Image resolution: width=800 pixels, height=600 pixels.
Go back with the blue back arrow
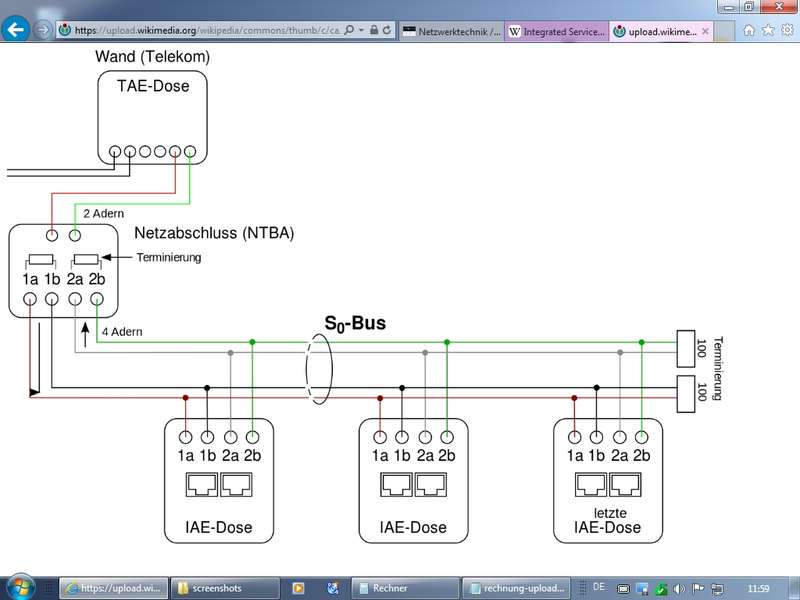click(15, 29)
